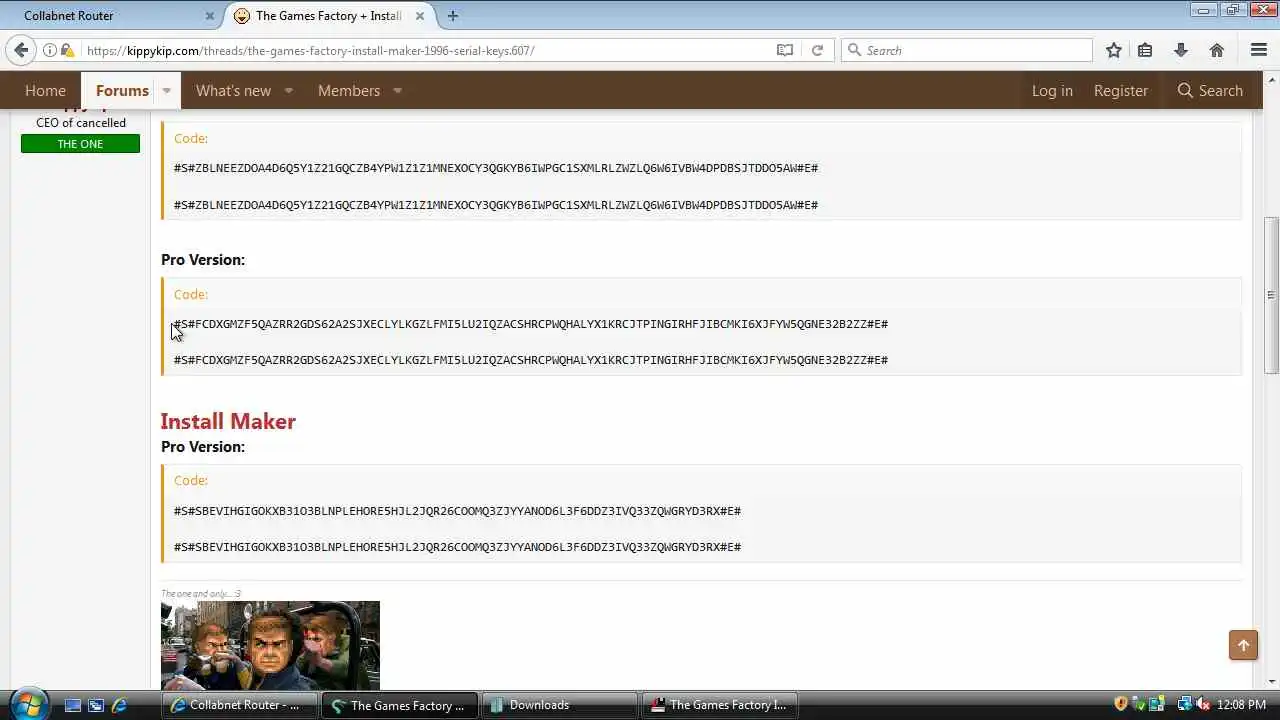Jump to top with orange arrow button
The image size is (1280, 720).
click(x=1243, y=645)
